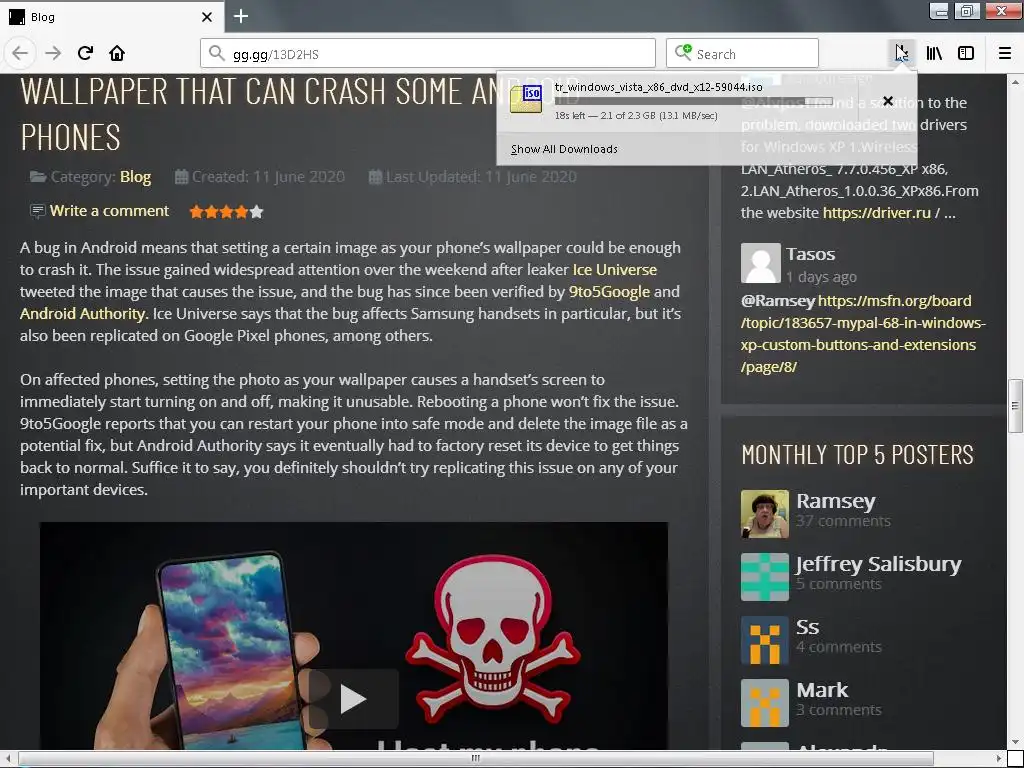Click Ramsey's avatar in top posters
Image resolution: width=1024 pixels, height=768 pixels.
pyautogui.click(x=765, y=514)
